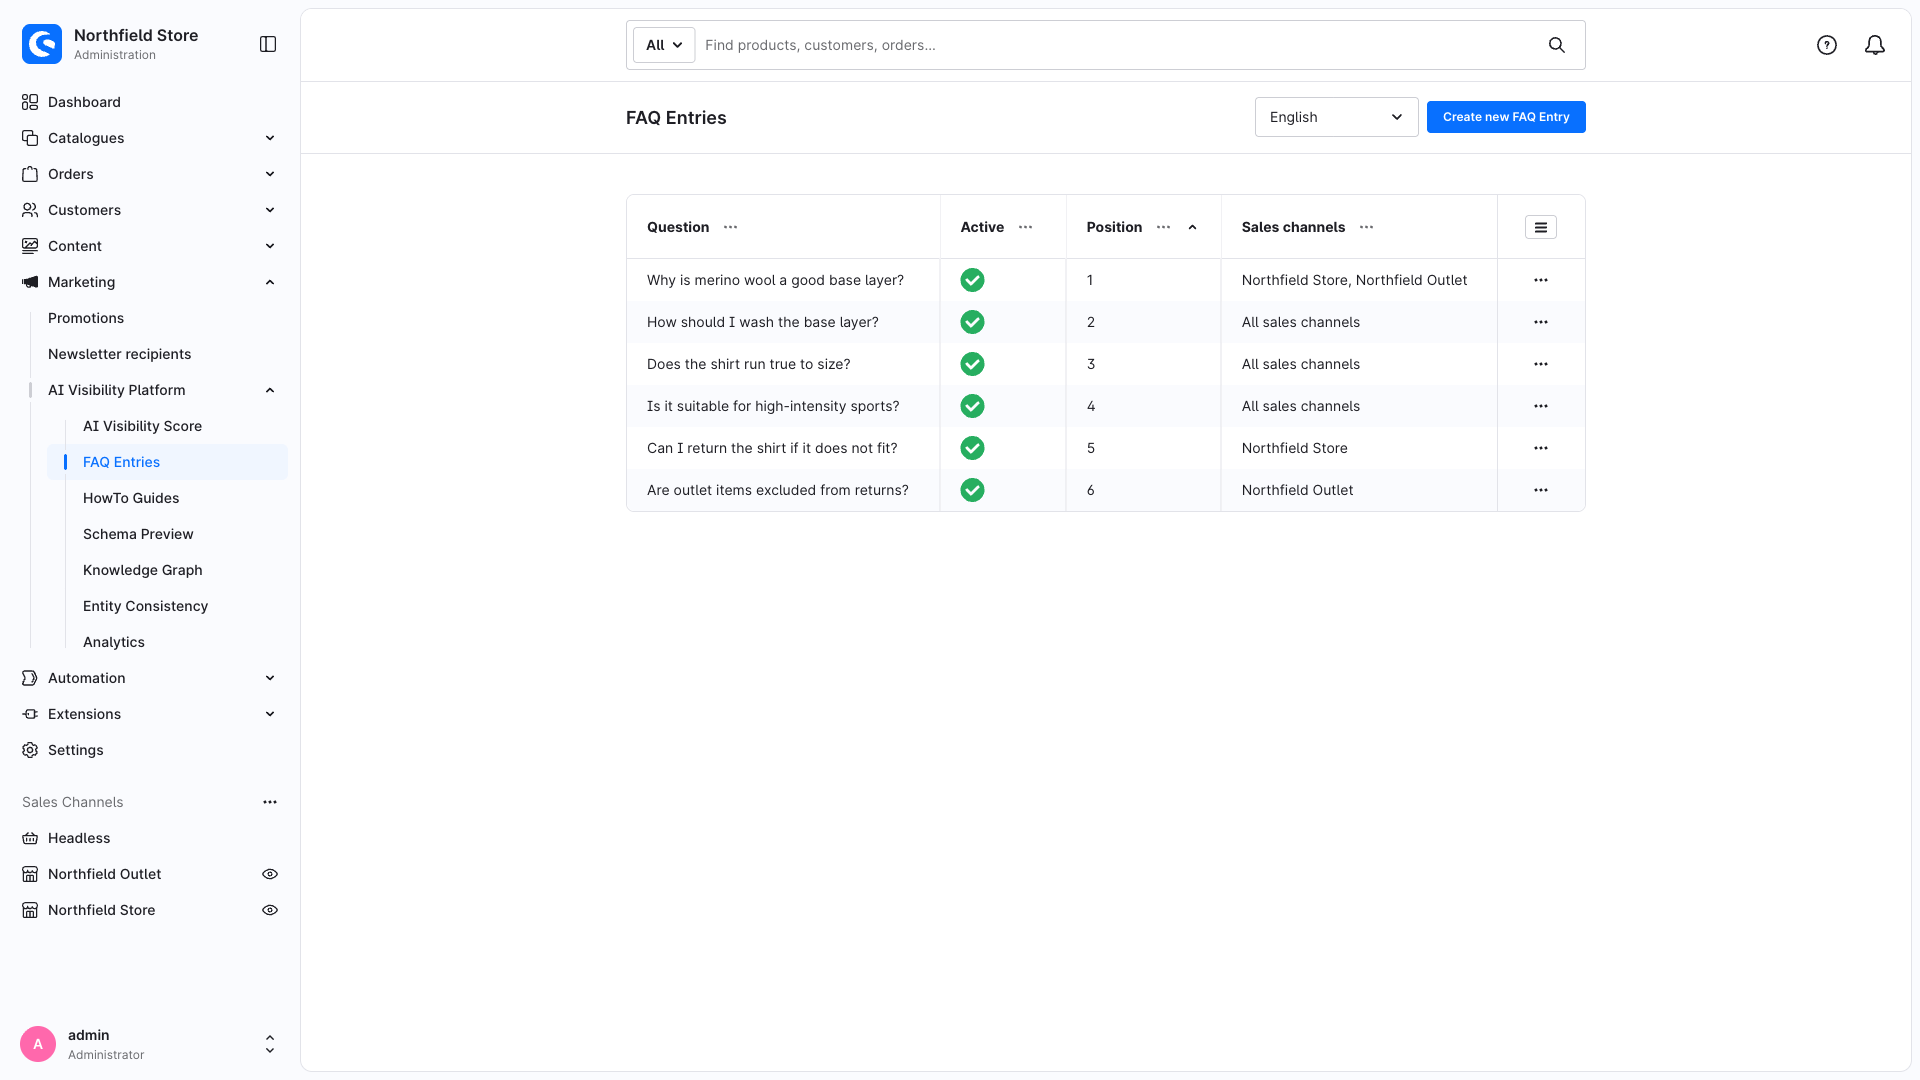Collapse the sidebar using the panel icon
The image size is (1920, 1080).
[x=268, y=44]
